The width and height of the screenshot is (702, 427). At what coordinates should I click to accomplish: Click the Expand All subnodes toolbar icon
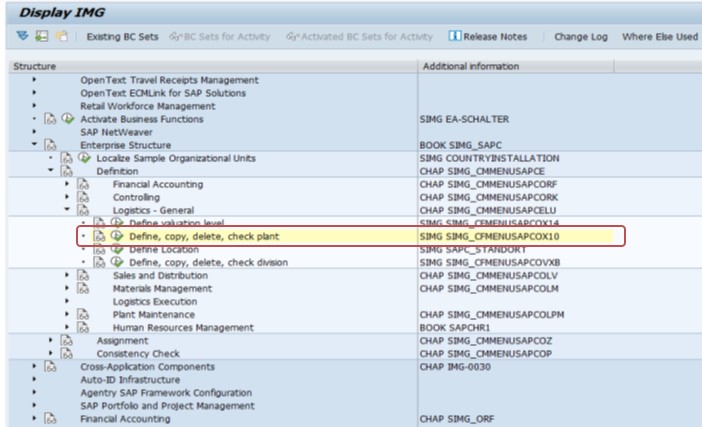[22, 36]
